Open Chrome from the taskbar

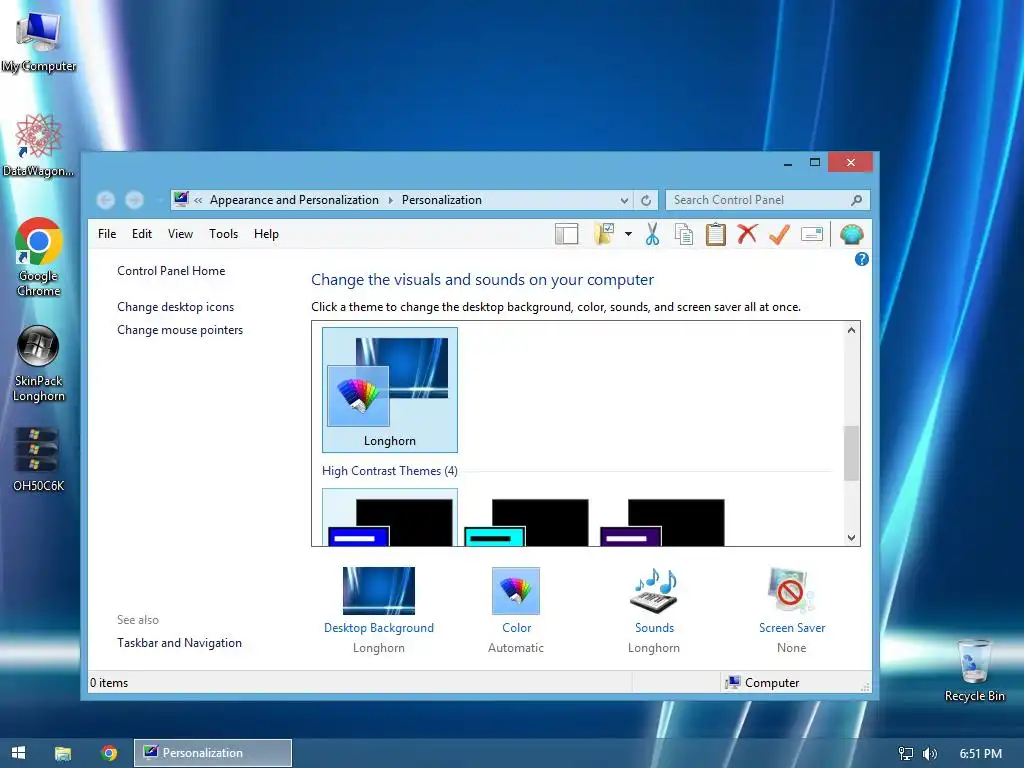109,753
